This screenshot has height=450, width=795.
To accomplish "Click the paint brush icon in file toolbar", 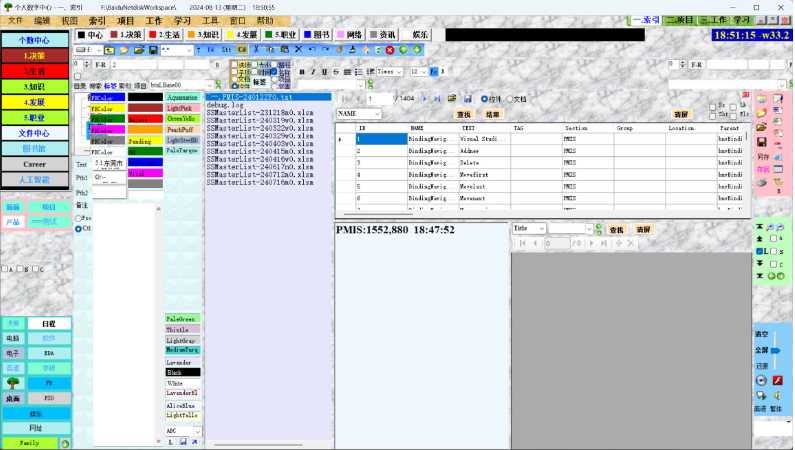I will click(339, 50).
